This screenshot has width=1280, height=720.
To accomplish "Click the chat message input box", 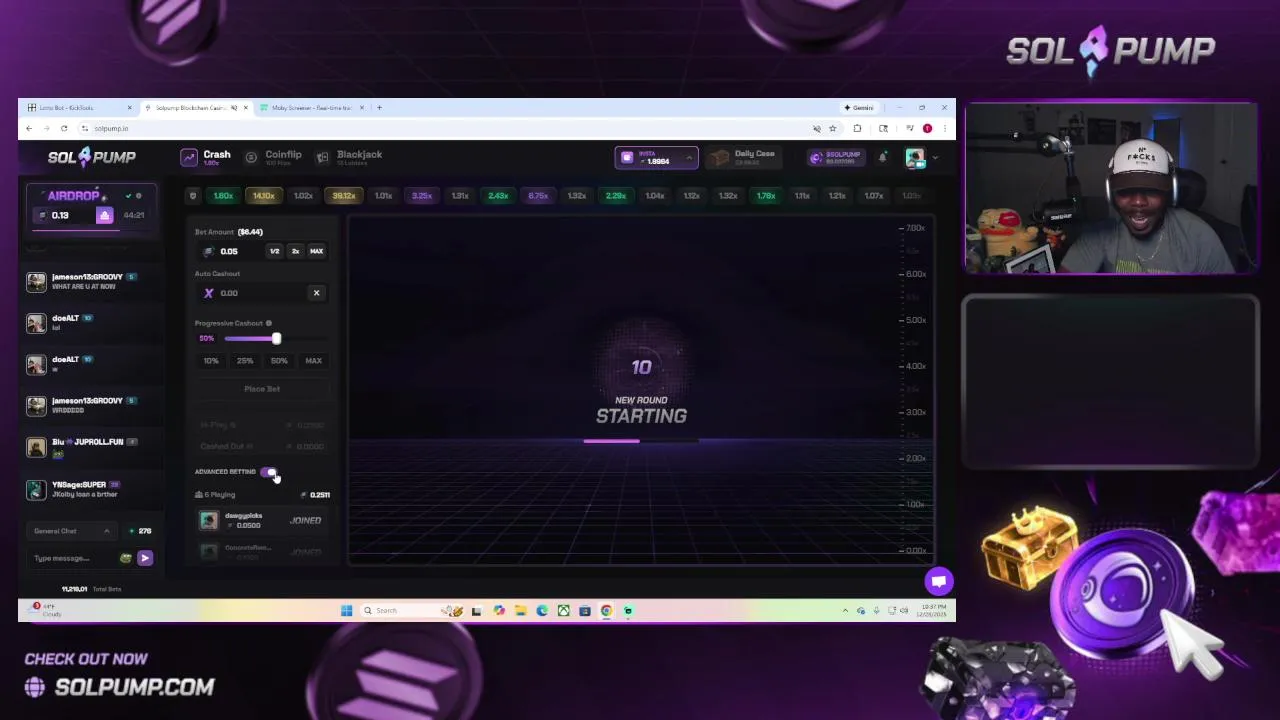I will point(74,559).
